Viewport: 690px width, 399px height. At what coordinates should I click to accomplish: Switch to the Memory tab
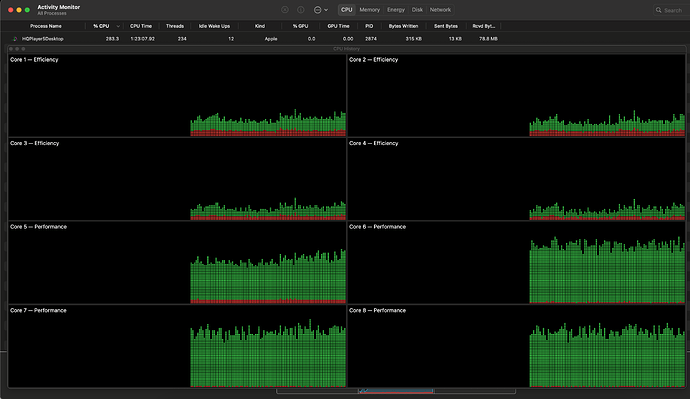369,10
